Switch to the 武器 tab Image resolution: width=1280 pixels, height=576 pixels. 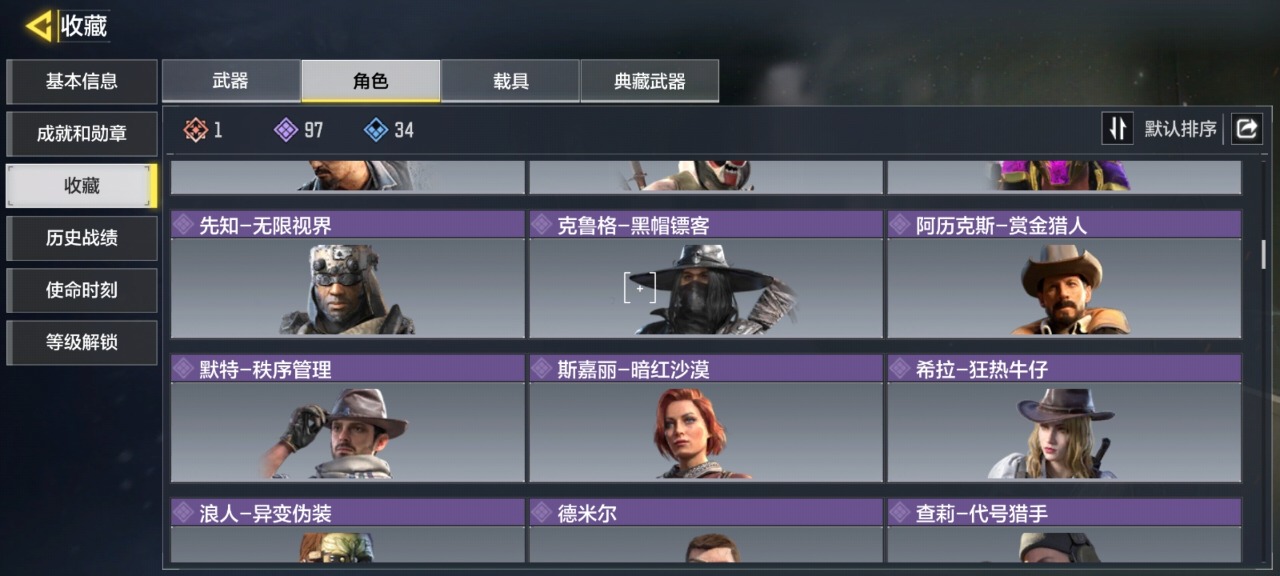pos(231,81)
